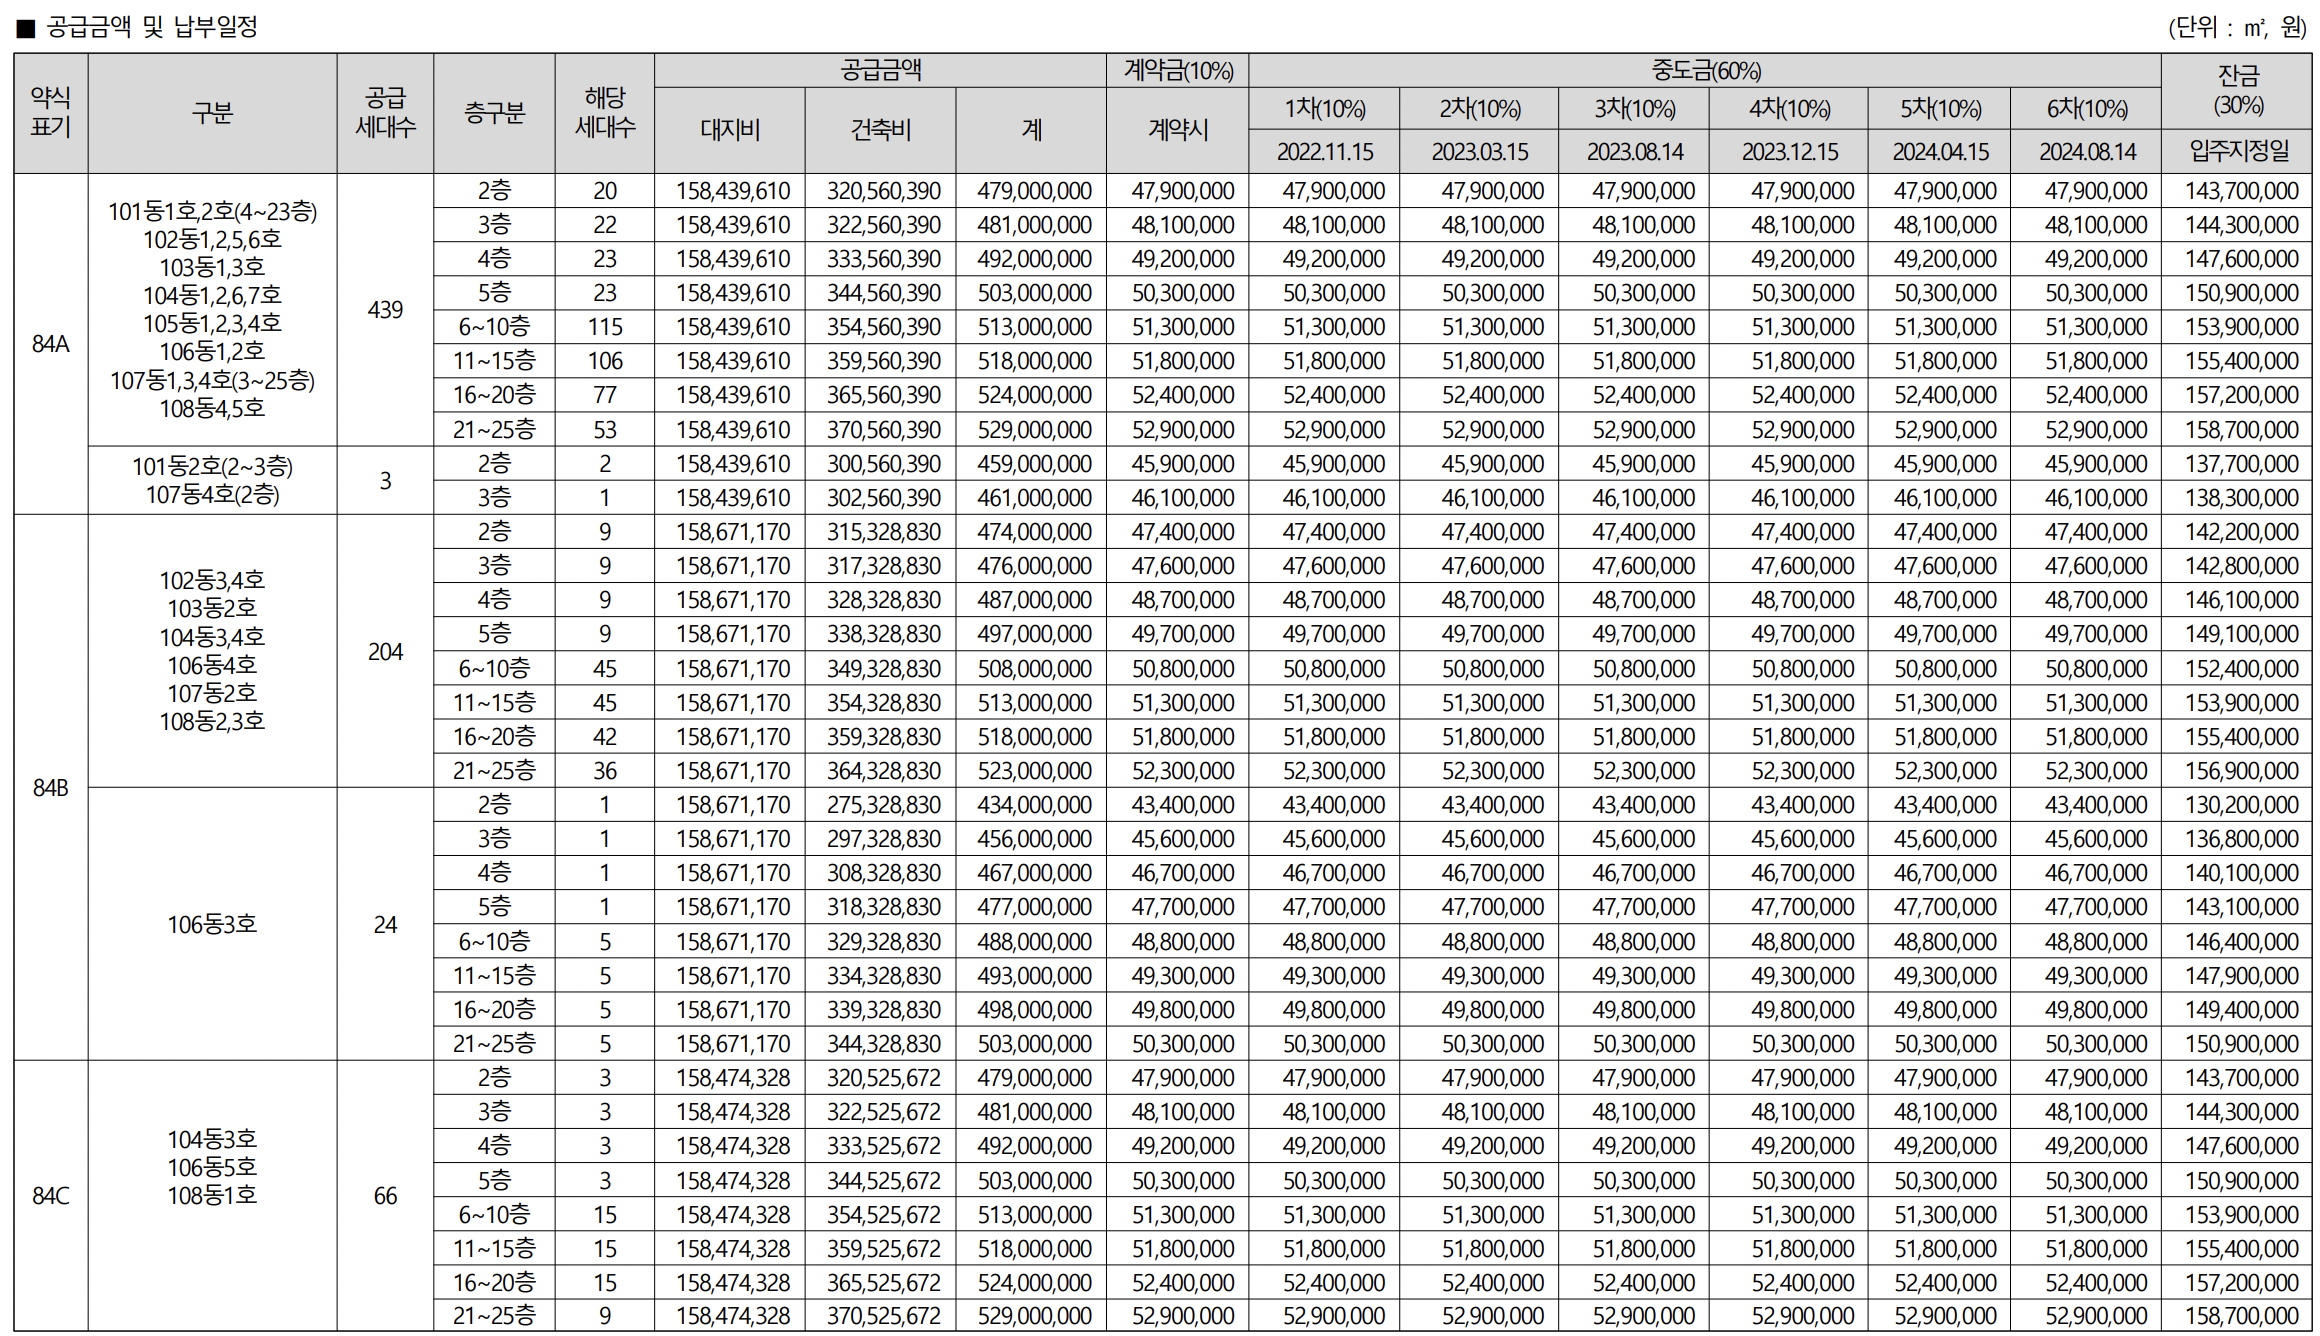
Task: Click the '대지비' sub-header
Action: (730, 130)
